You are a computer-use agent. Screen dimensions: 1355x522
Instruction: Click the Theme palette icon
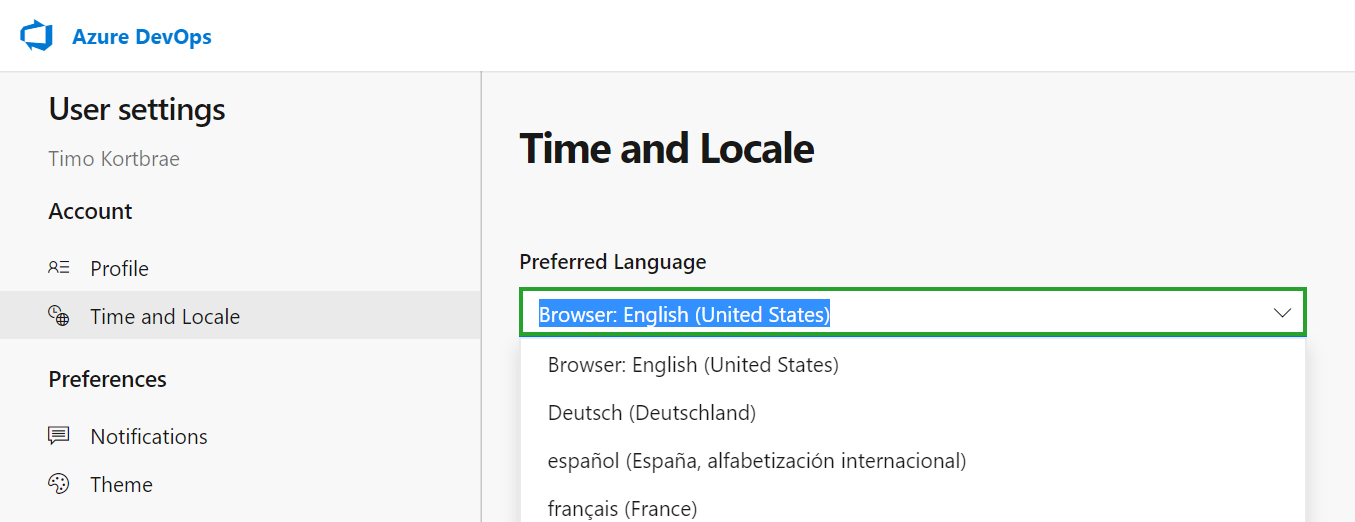point(59,484)
